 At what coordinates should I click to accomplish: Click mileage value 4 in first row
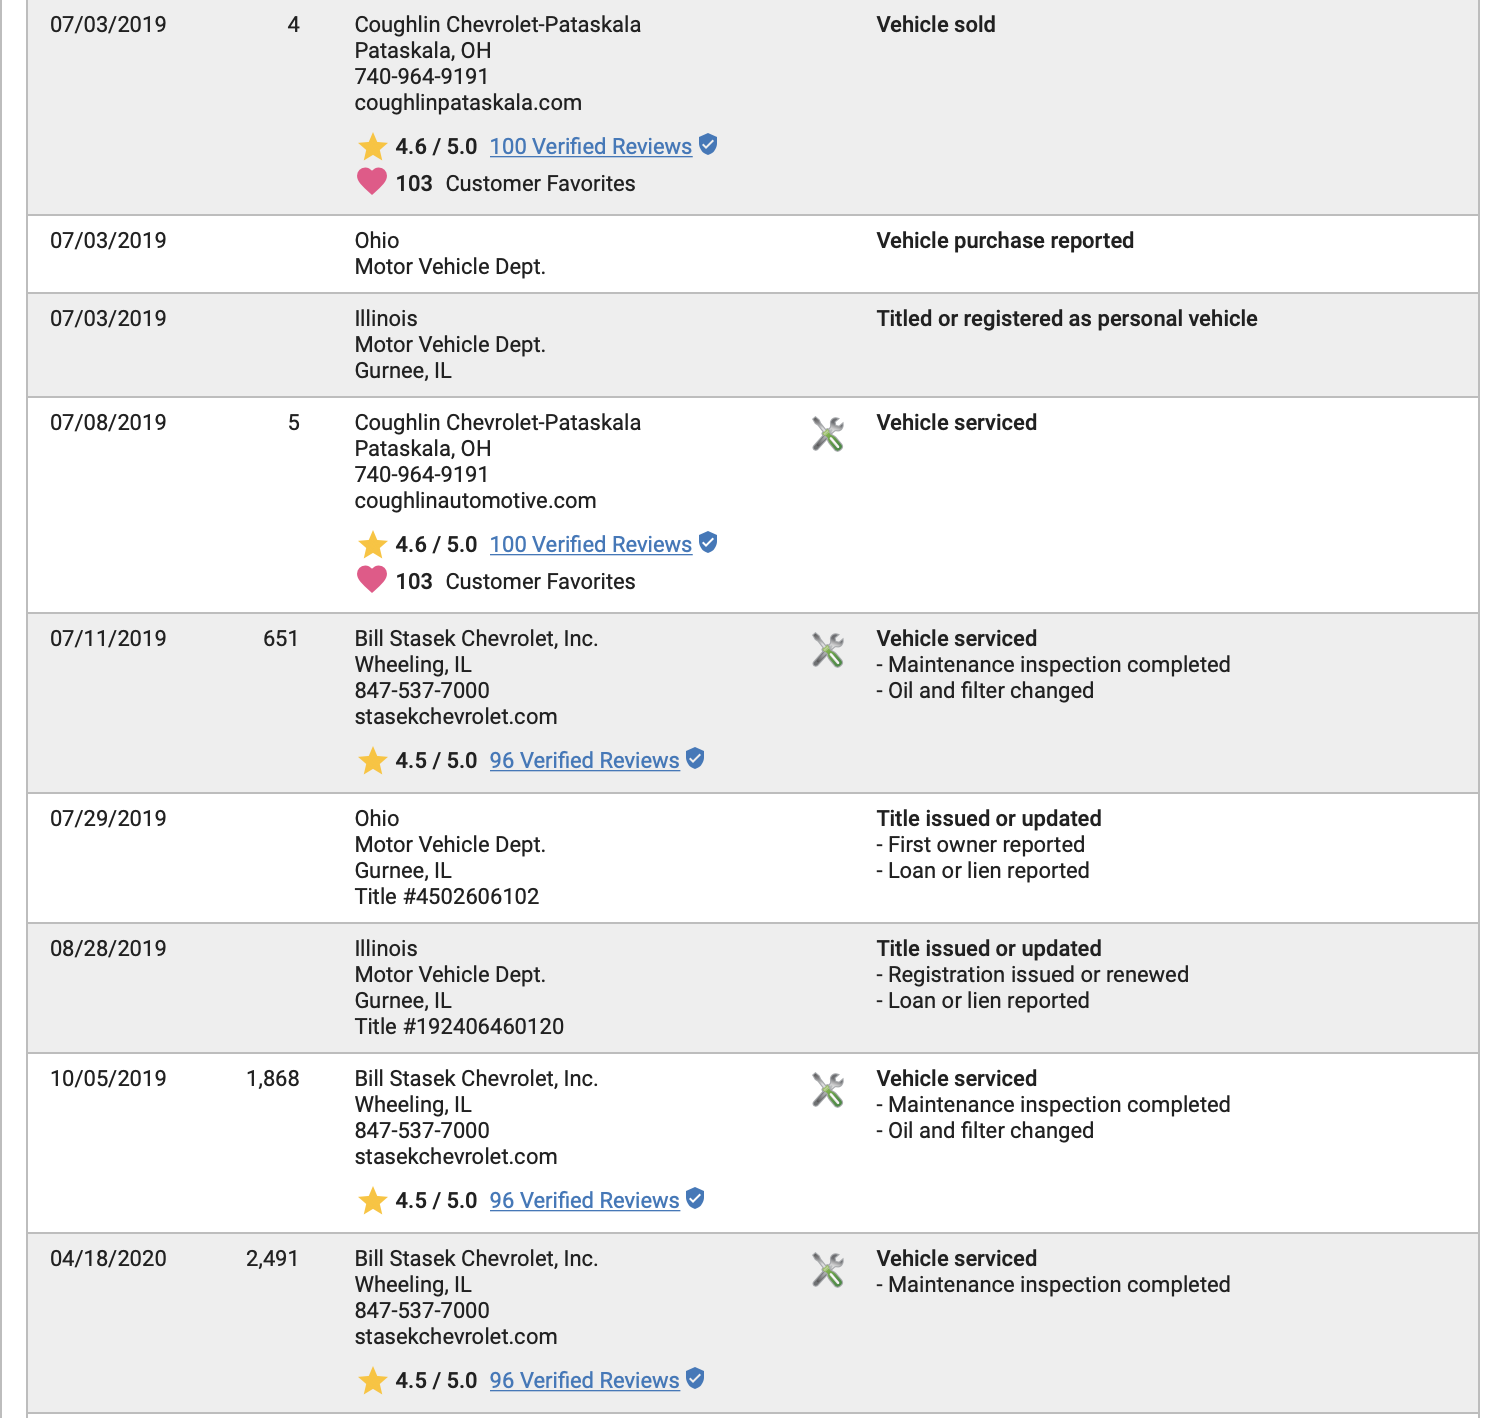[294, 25]
